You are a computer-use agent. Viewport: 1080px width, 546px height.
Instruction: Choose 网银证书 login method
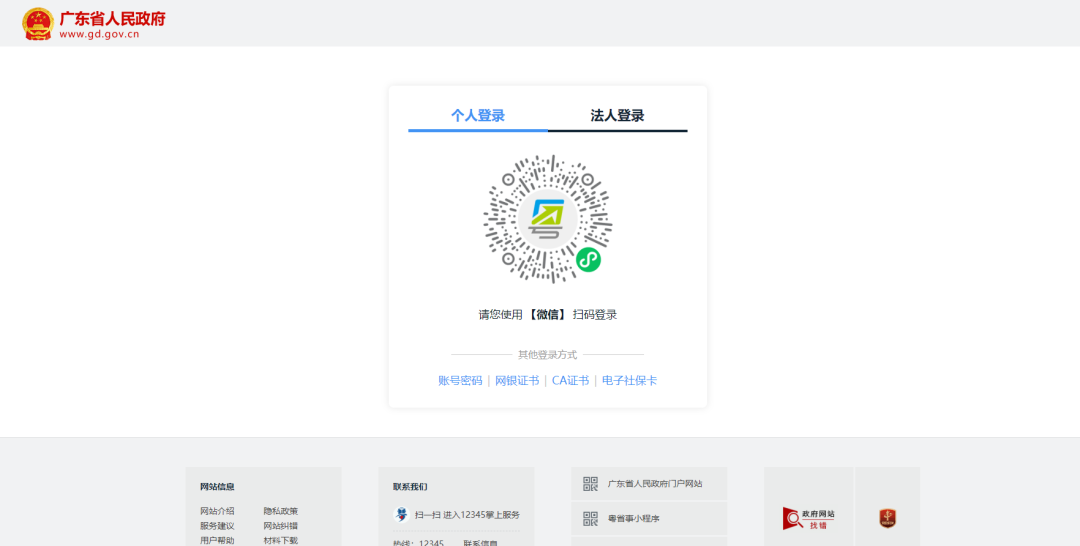pos(517,381)
